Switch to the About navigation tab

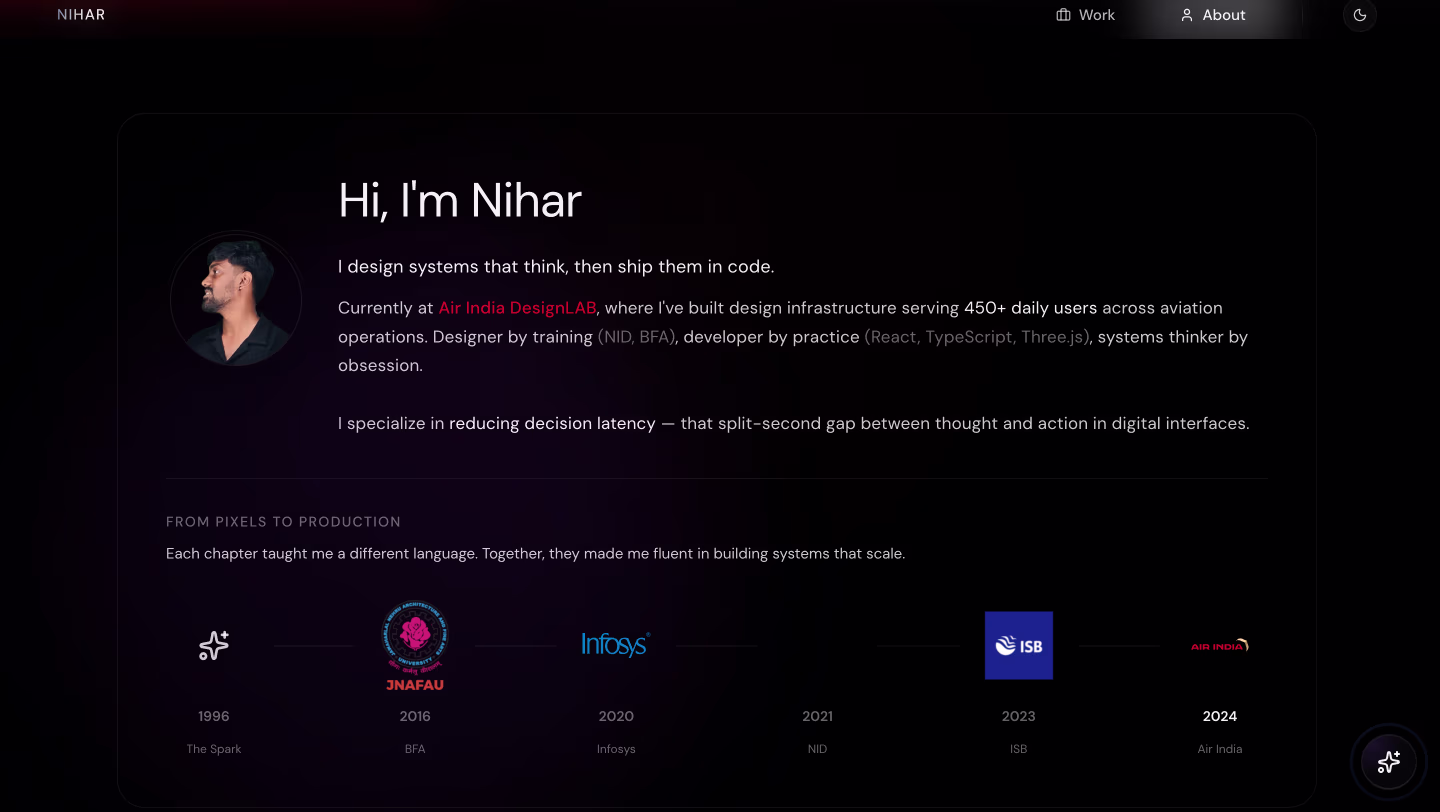click(x=1212, y=15)
